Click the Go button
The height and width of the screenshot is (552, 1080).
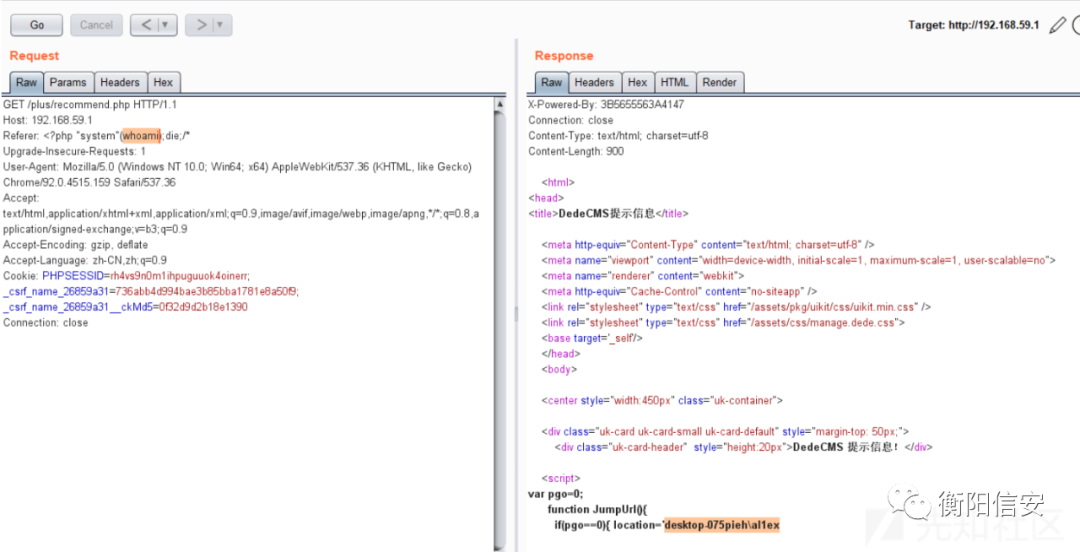click(37, 25)
